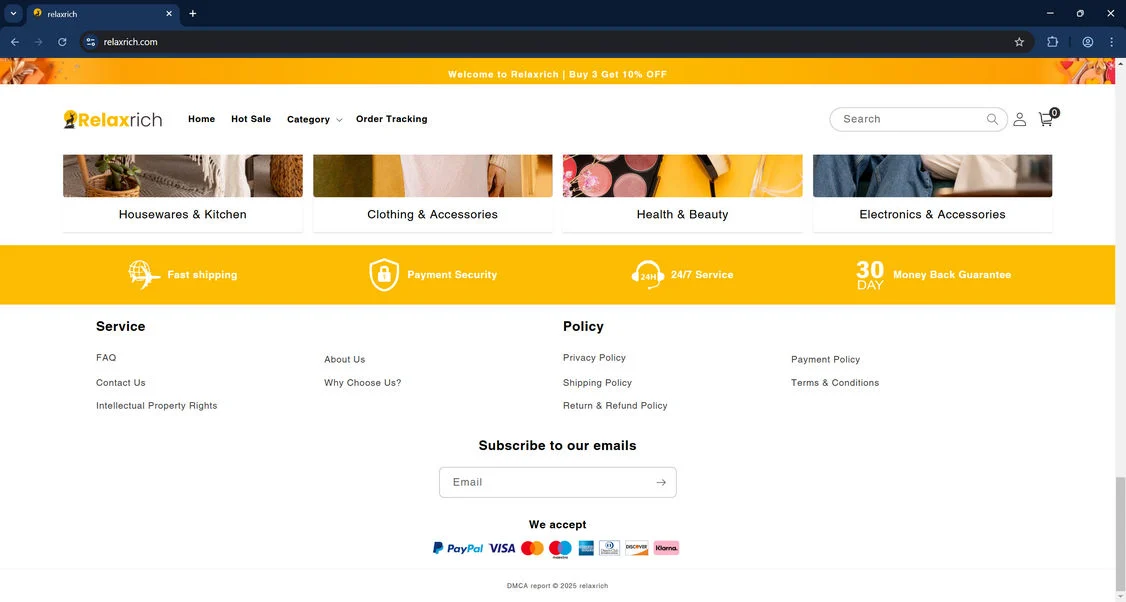Open Return & Refund Policy link
This screenshot has width=1126, height=602.
click(x=615, y=405)
